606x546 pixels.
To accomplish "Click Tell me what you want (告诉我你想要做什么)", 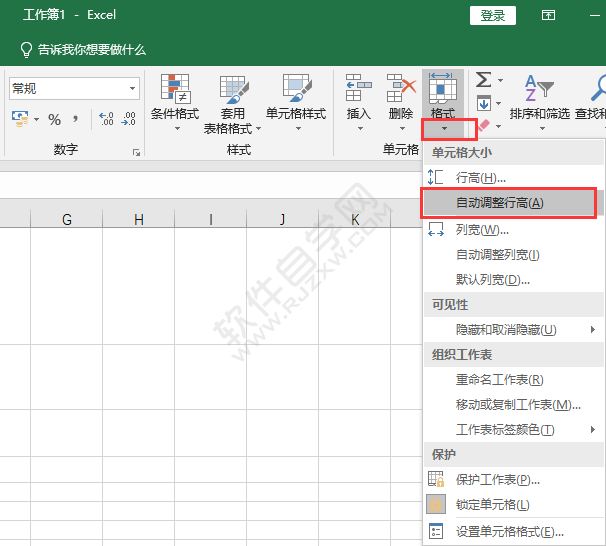I will [x=92, y=50].
